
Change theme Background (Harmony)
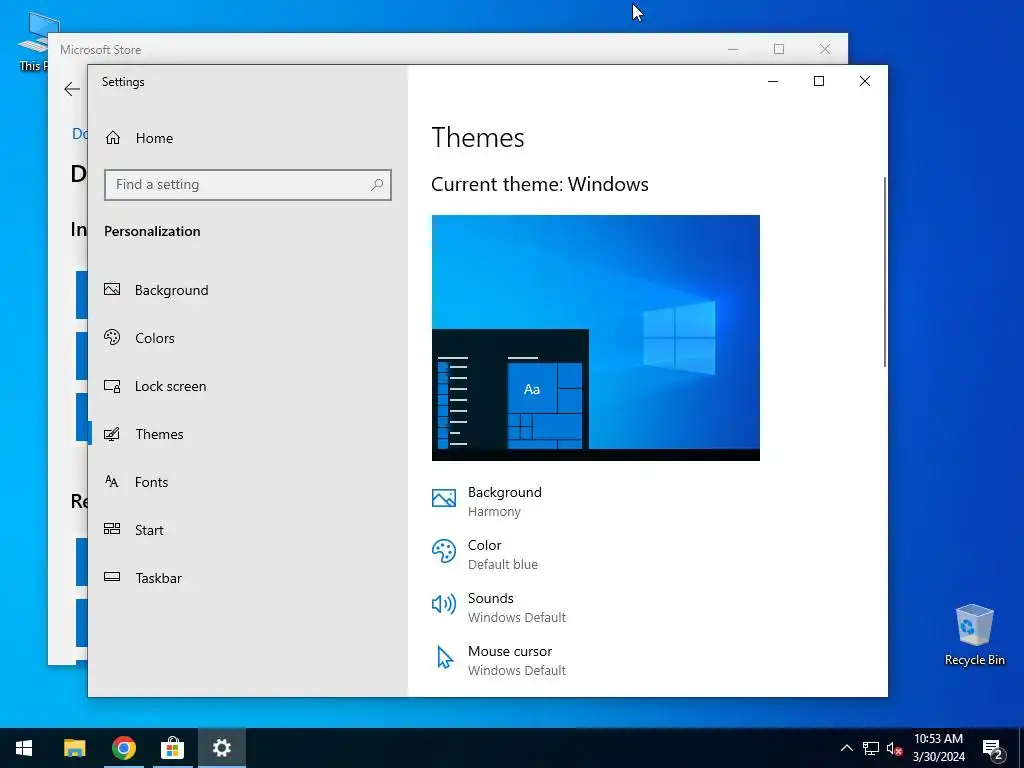[x=487, y=502]
